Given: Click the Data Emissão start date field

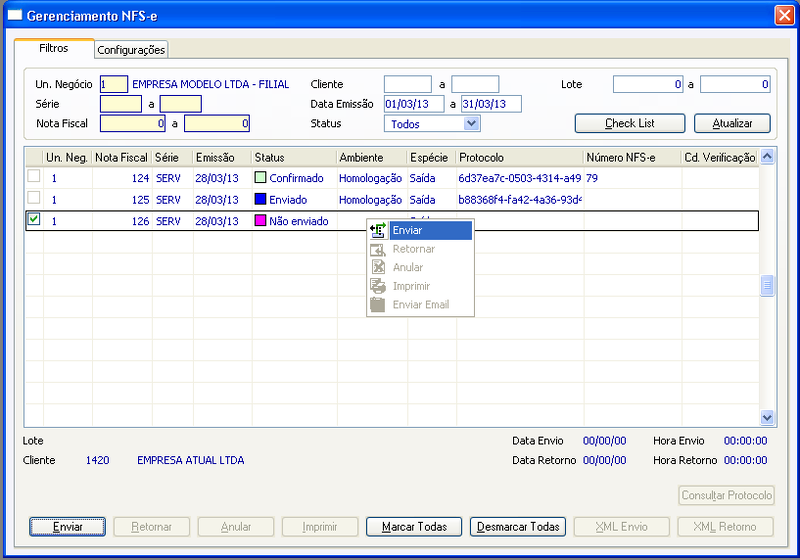Looking at the screenshot, I should [x=414, y=104].
